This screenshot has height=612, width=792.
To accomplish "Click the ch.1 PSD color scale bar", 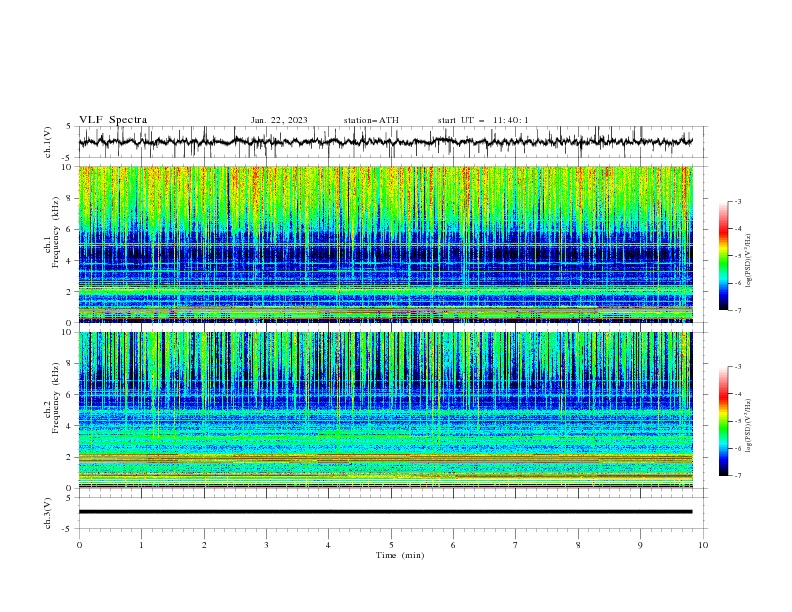I will (723, 256).
